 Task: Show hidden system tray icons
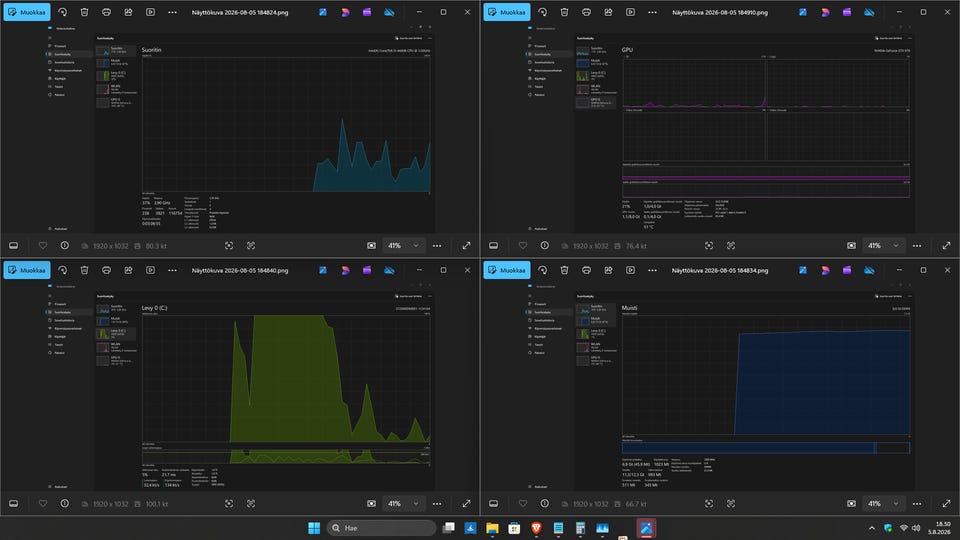coord(872,528)
